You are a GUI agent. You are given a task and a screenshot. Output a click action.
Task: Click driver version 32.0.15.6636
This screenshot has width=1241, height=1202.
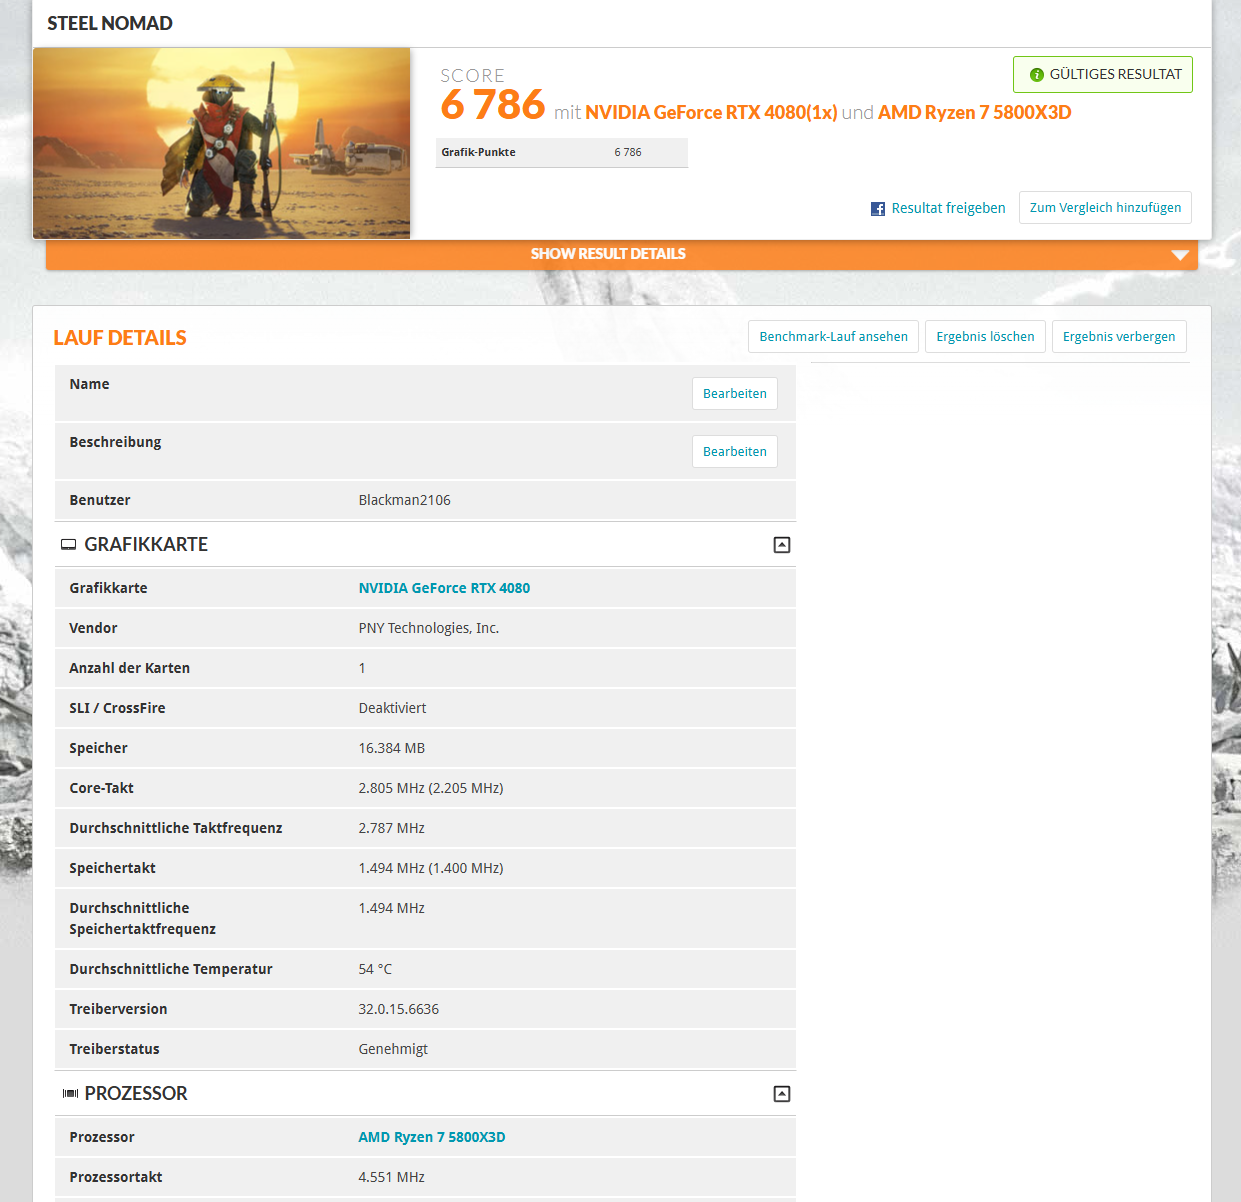[x=399, y=1009]
